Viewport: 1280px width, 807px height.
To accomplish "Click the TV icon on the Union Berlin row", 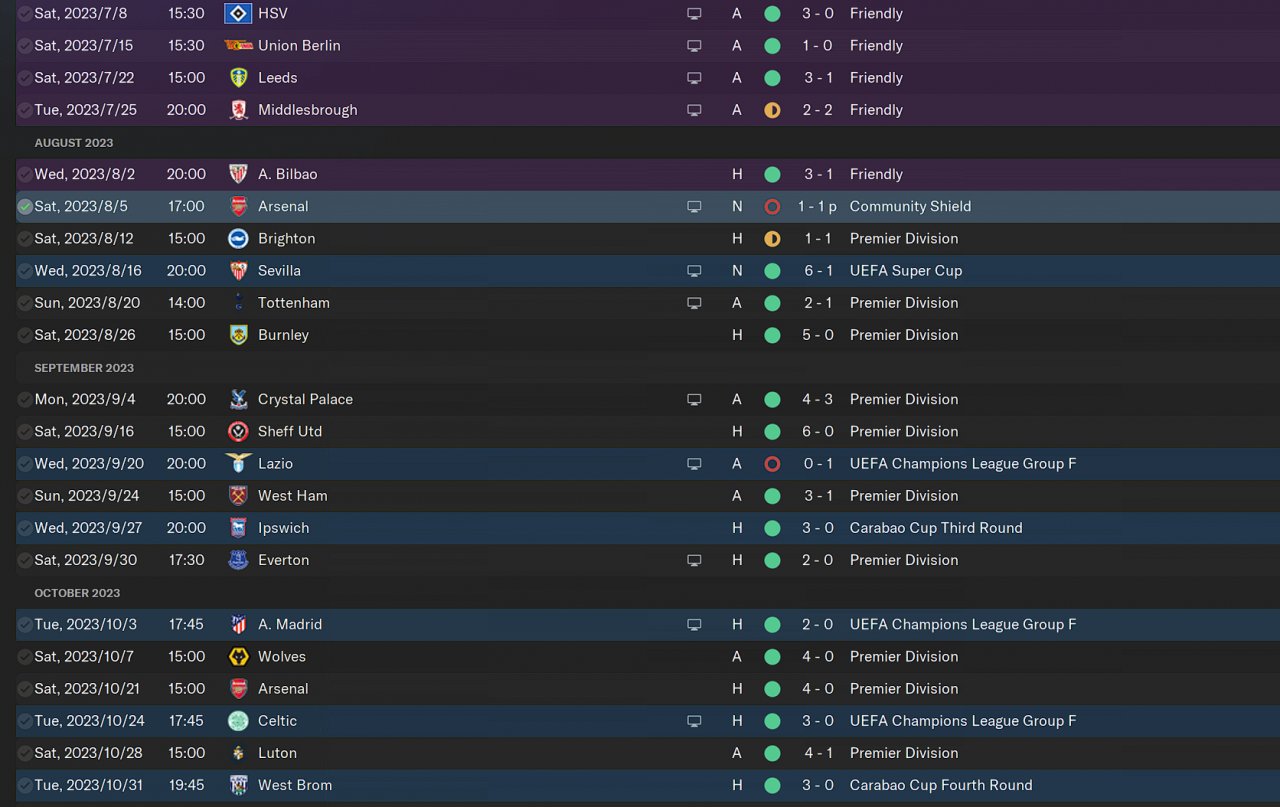I will click(694, 46).
